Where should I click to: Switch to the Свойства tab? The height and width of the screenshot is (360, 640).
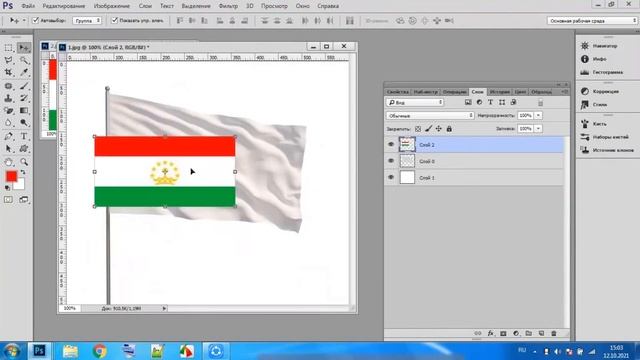398,92
